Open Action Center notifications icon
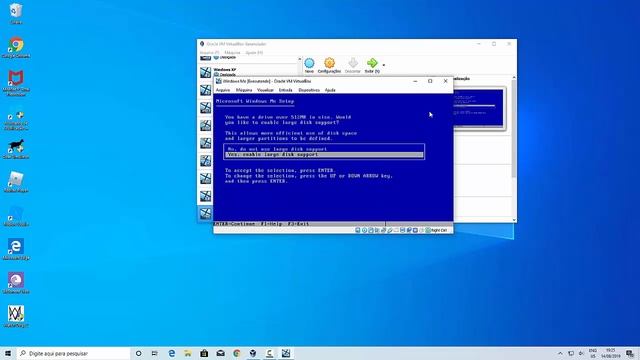640x360 pixels. click(x=630, y=353)
